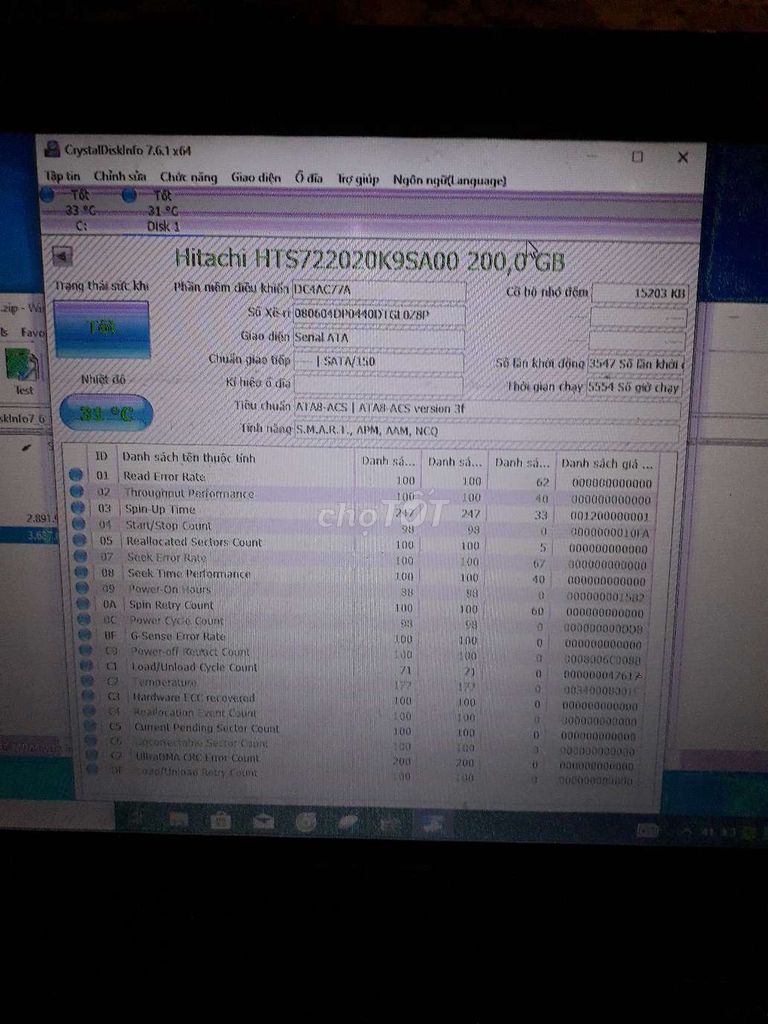The image size is (768, 1024).
Task: Select the Seek Time Performance row
Action: click(x=364, y=575)
